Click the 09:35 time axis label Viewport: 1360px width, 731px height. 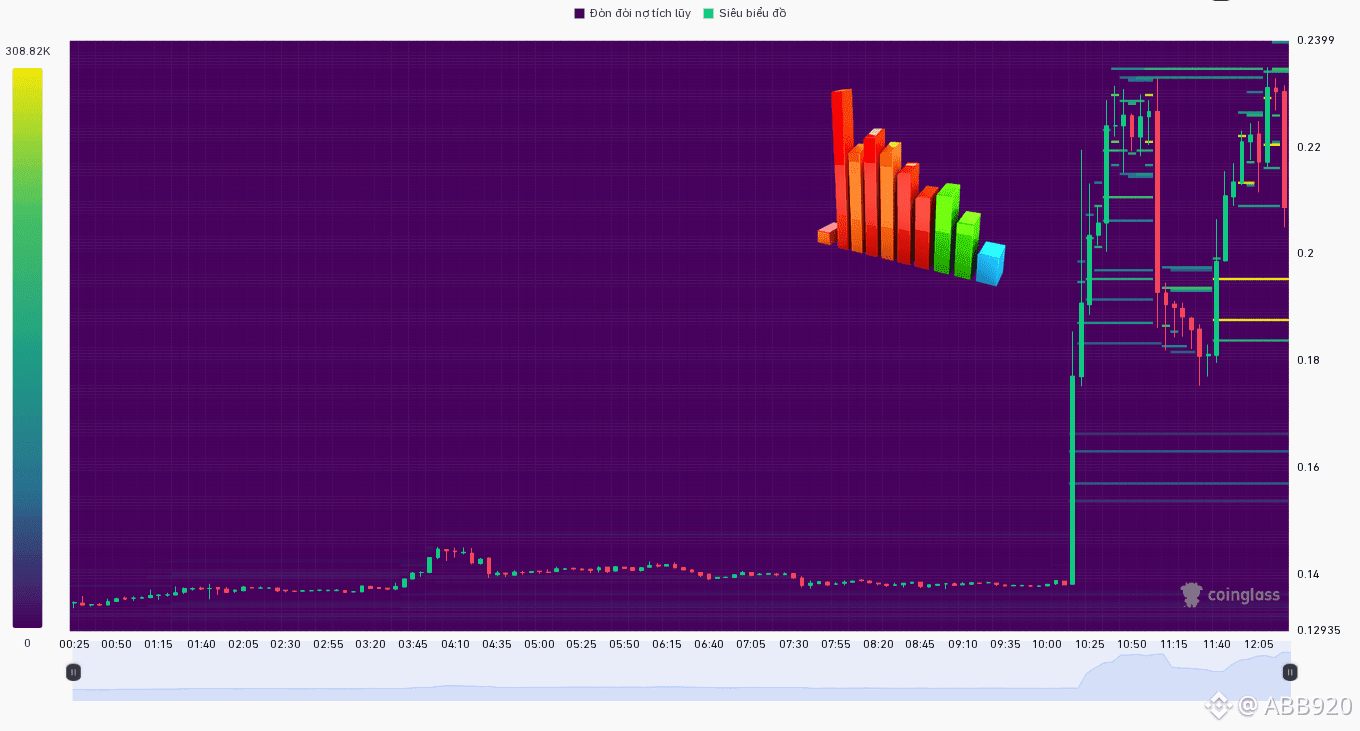coord(1005,644)
